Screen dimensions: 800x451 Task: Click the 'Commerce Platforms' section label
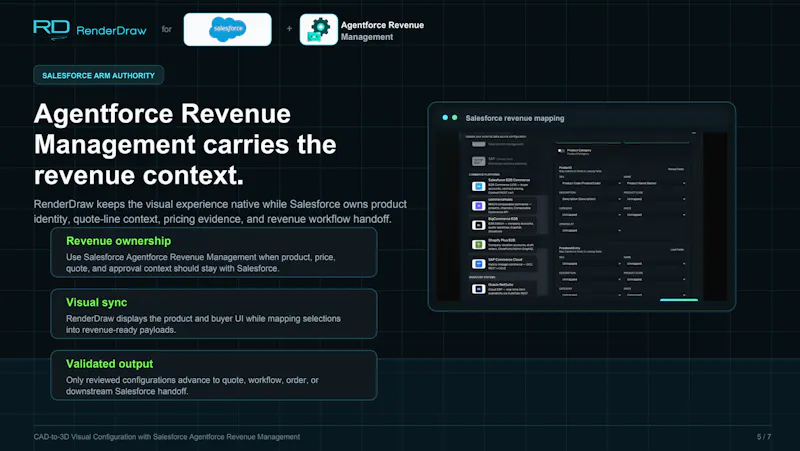484,174
